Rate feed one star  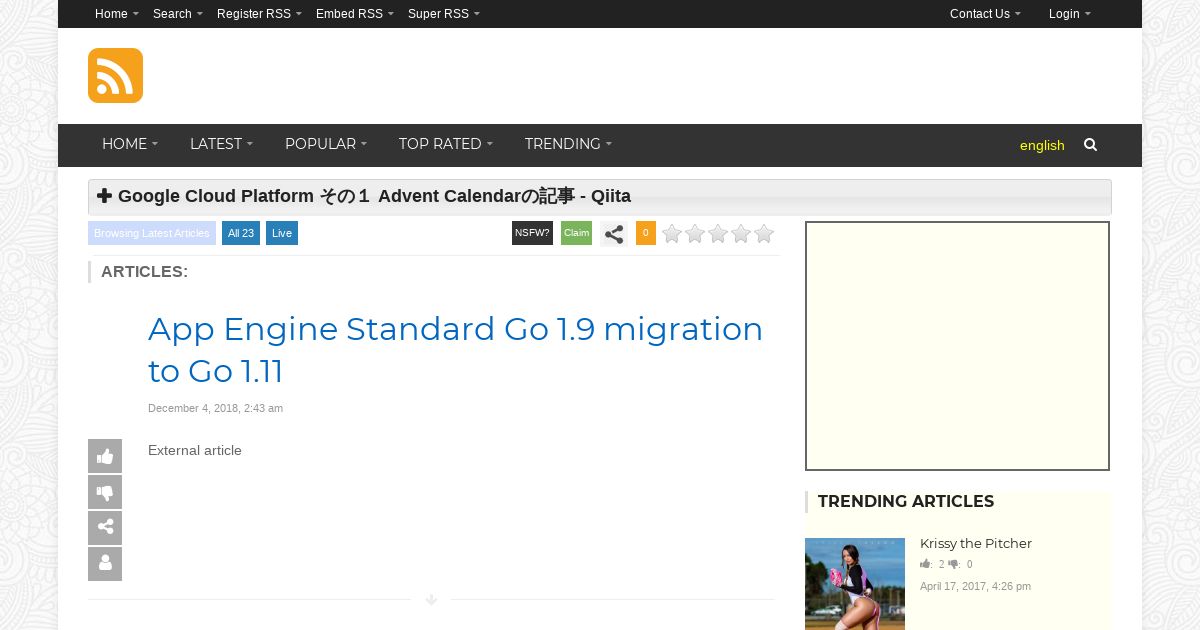coord(672,234)
